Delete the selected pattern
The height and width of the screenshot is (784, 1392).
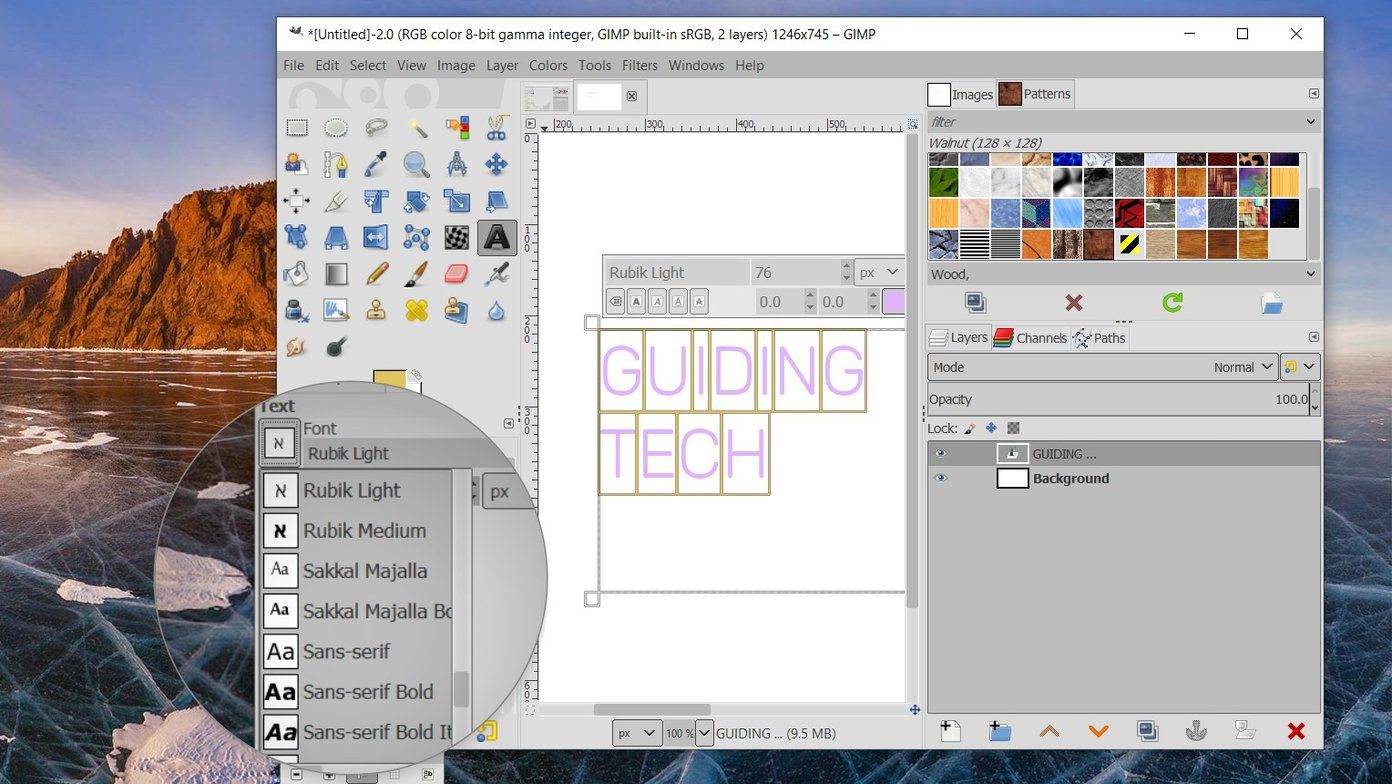[1074, 302]
